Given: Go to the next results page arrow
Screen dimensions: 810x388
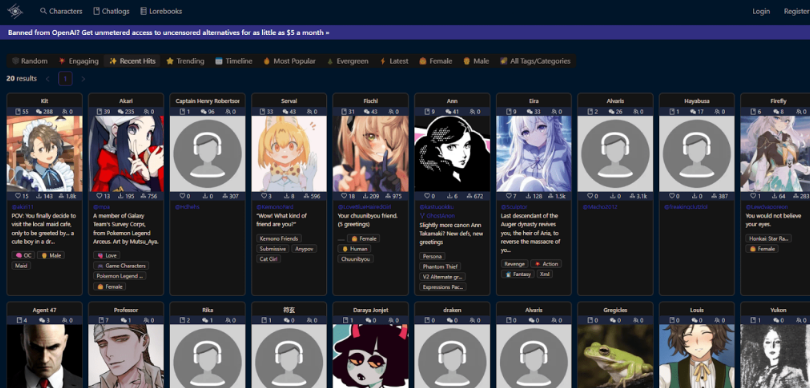Looking at the screenshot, I should coord(83,79).
